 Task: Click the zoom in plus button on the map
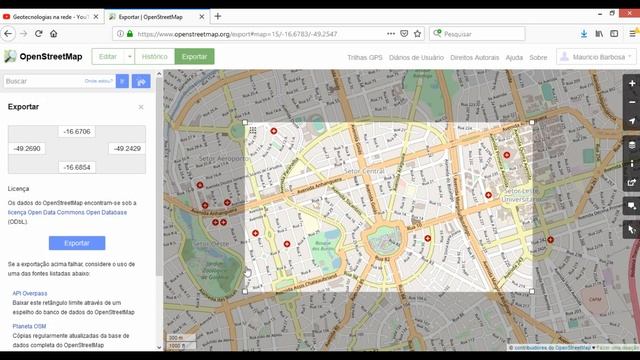(632, 83)
